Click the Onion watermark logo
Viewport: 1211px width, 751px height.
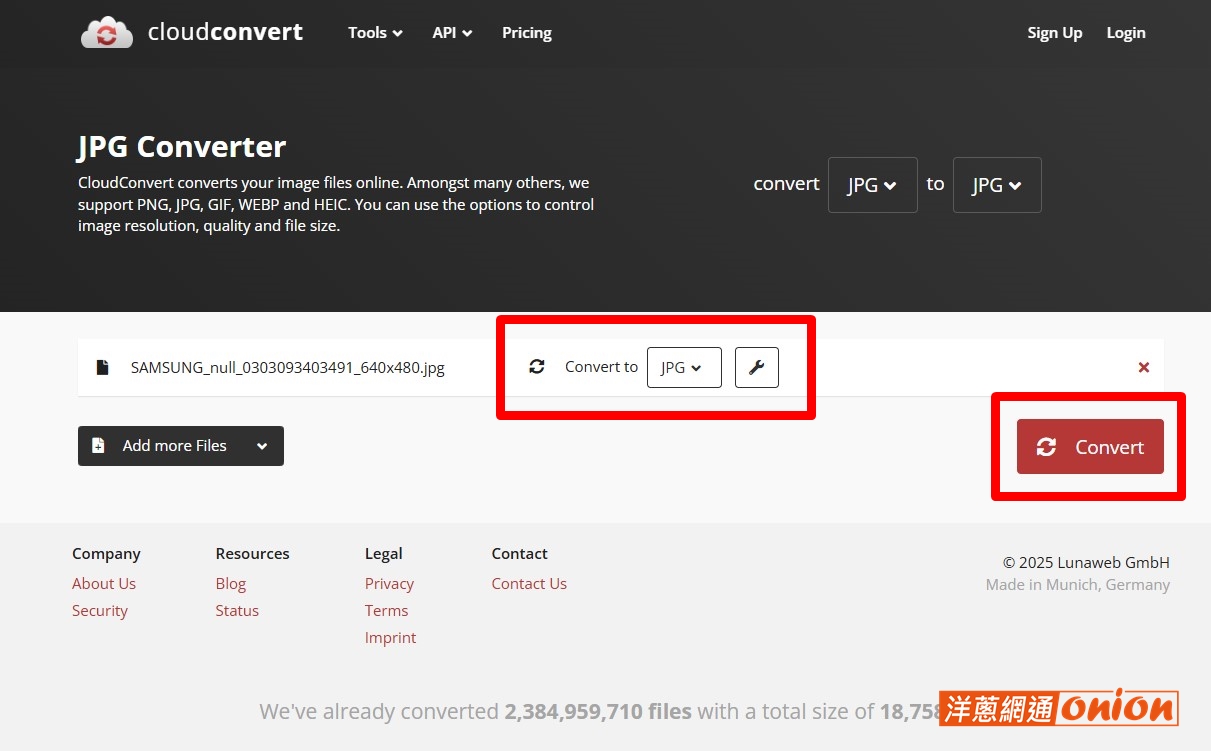[1059, 708]
